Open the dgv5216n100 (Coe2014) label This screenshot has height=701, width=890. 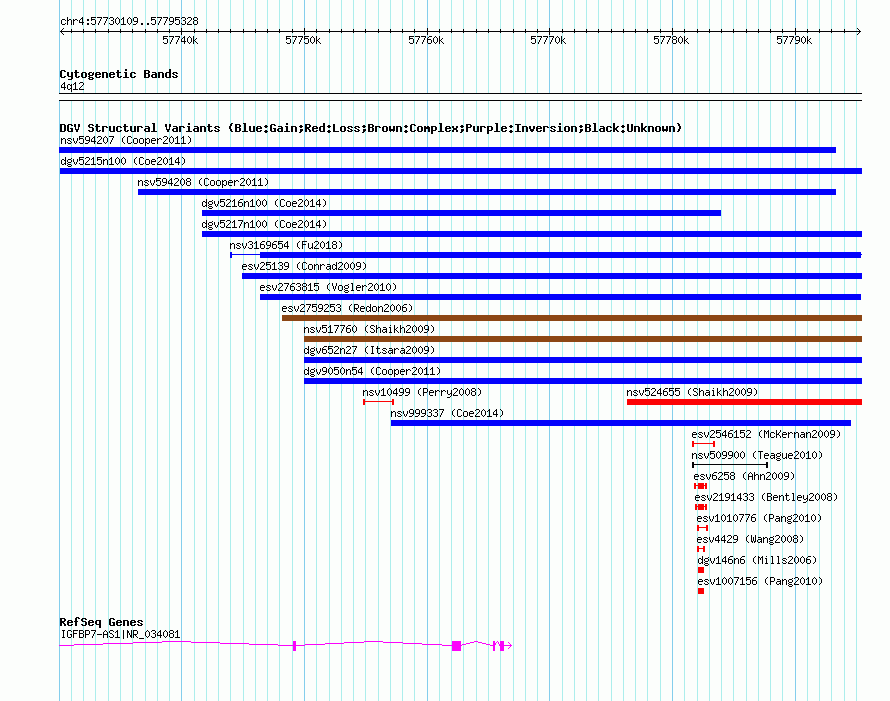pyautogui.click(x=264, y=203)
